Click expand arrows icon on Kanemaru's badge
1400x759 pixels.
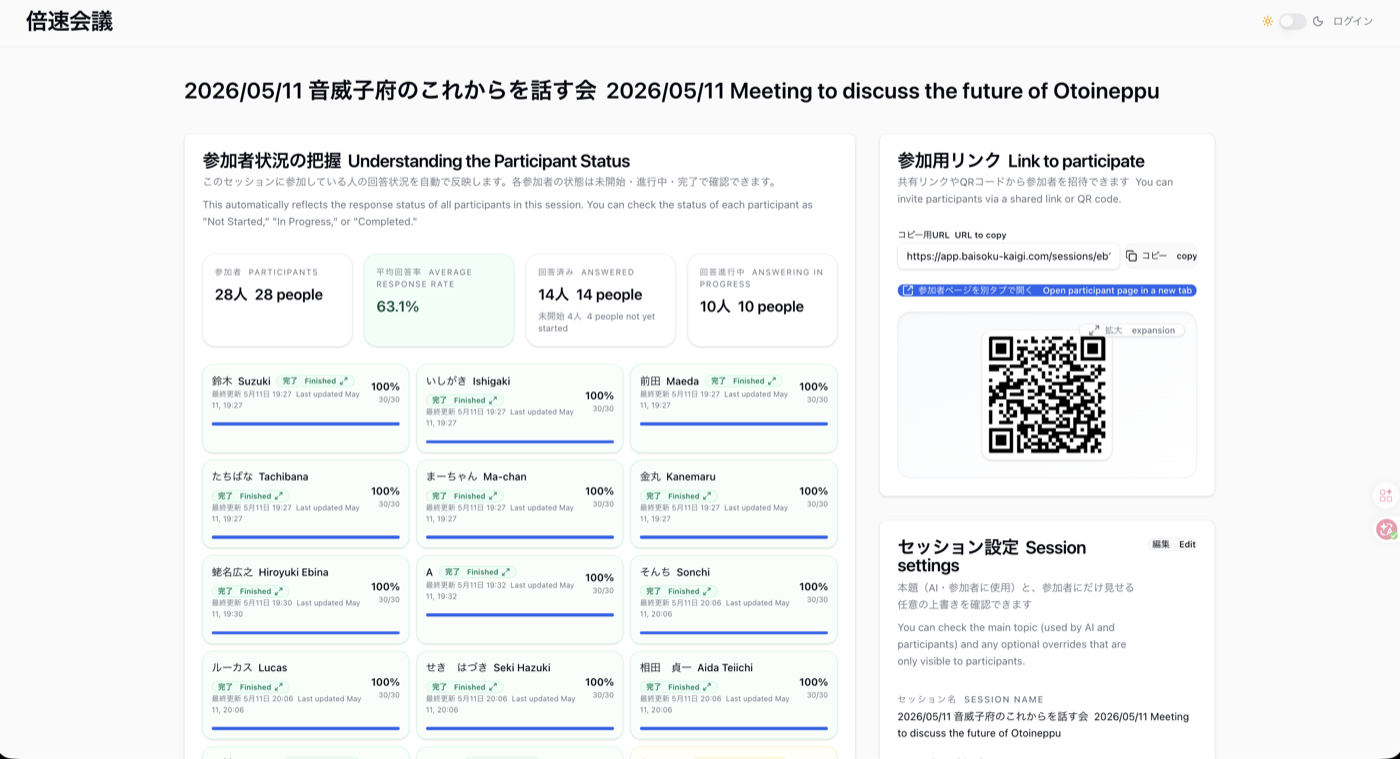click(707, 496)
